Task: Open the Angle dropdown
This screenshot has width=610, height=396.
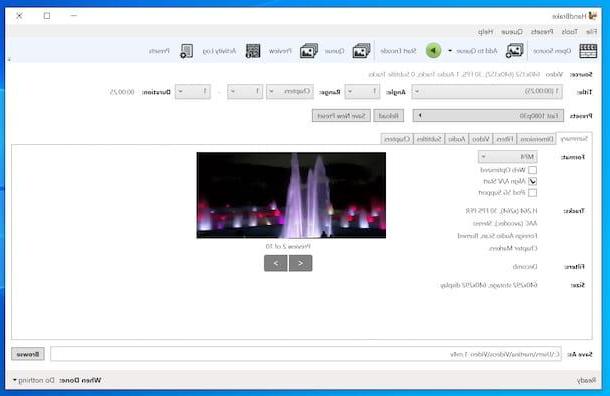Action: [x=362, y=92]
